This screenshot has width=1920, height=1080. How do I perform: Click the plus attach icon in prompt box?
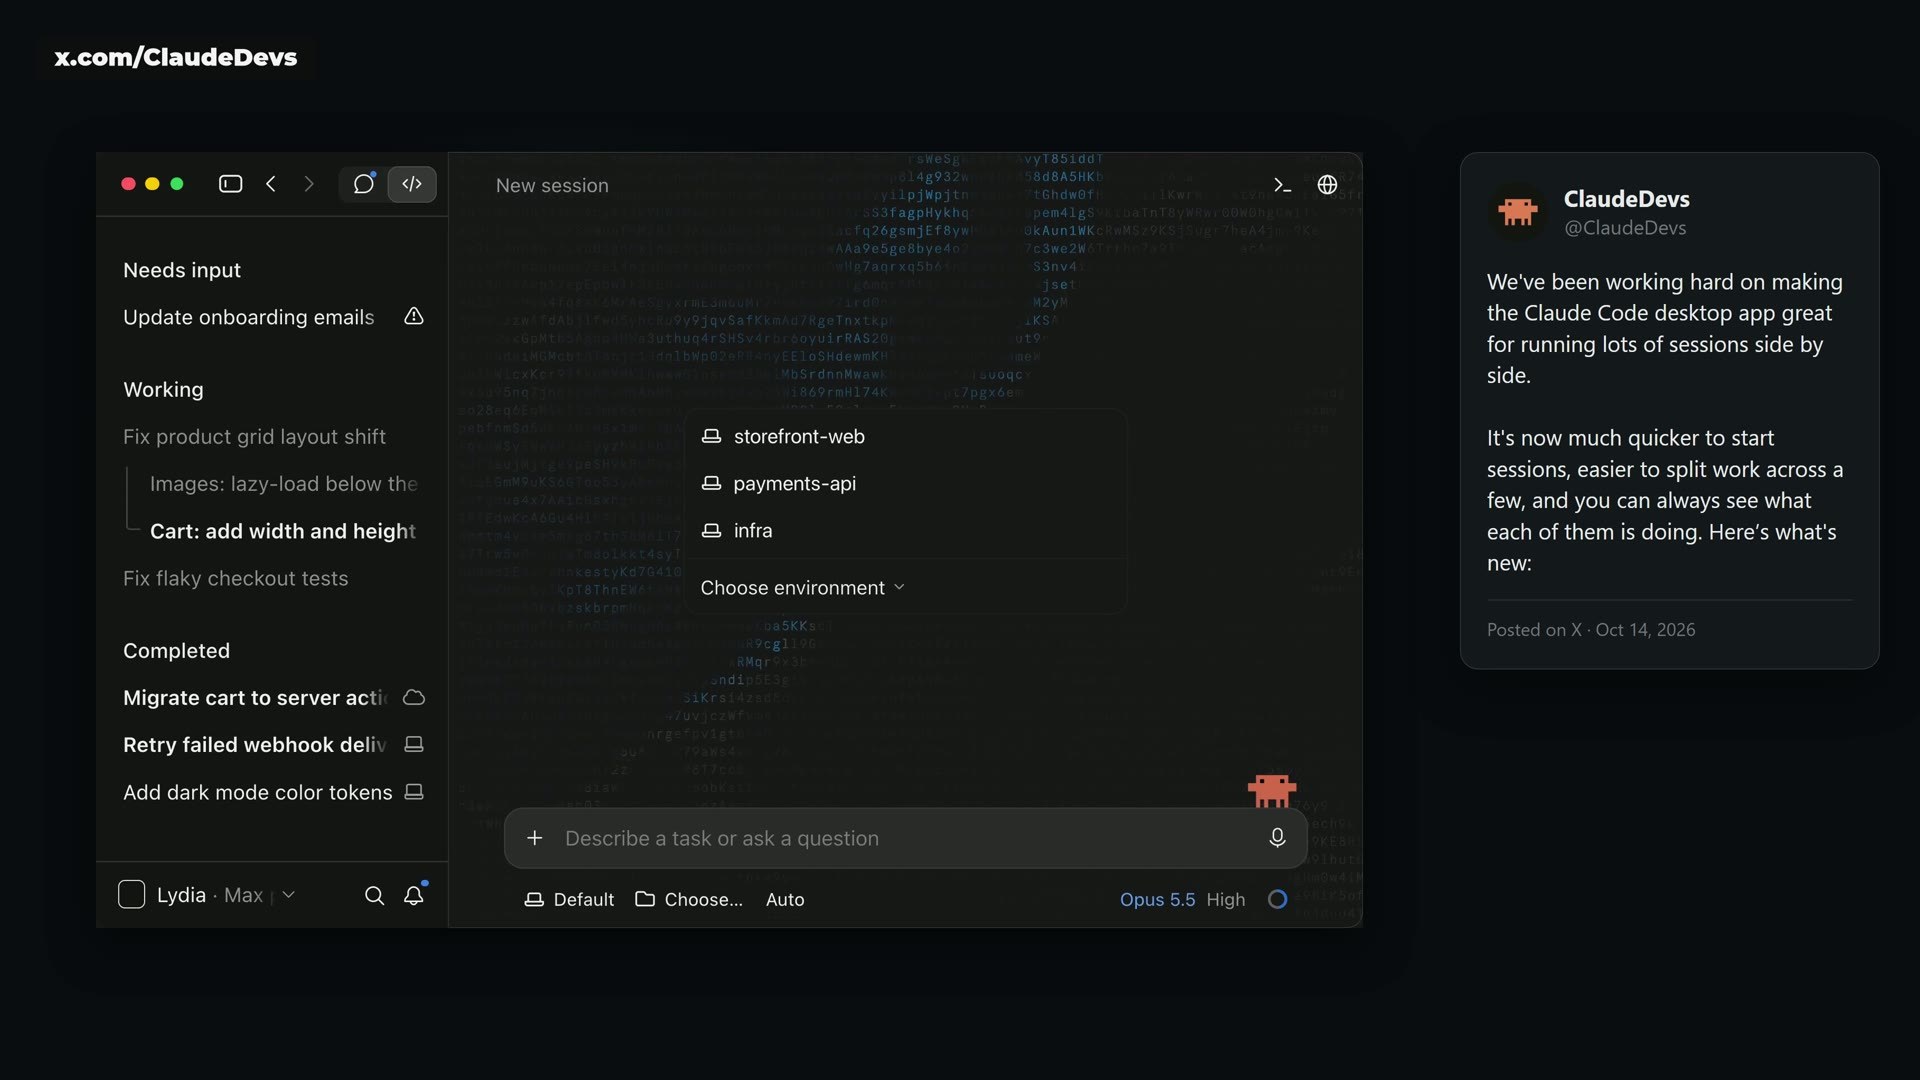pos(535,838)
